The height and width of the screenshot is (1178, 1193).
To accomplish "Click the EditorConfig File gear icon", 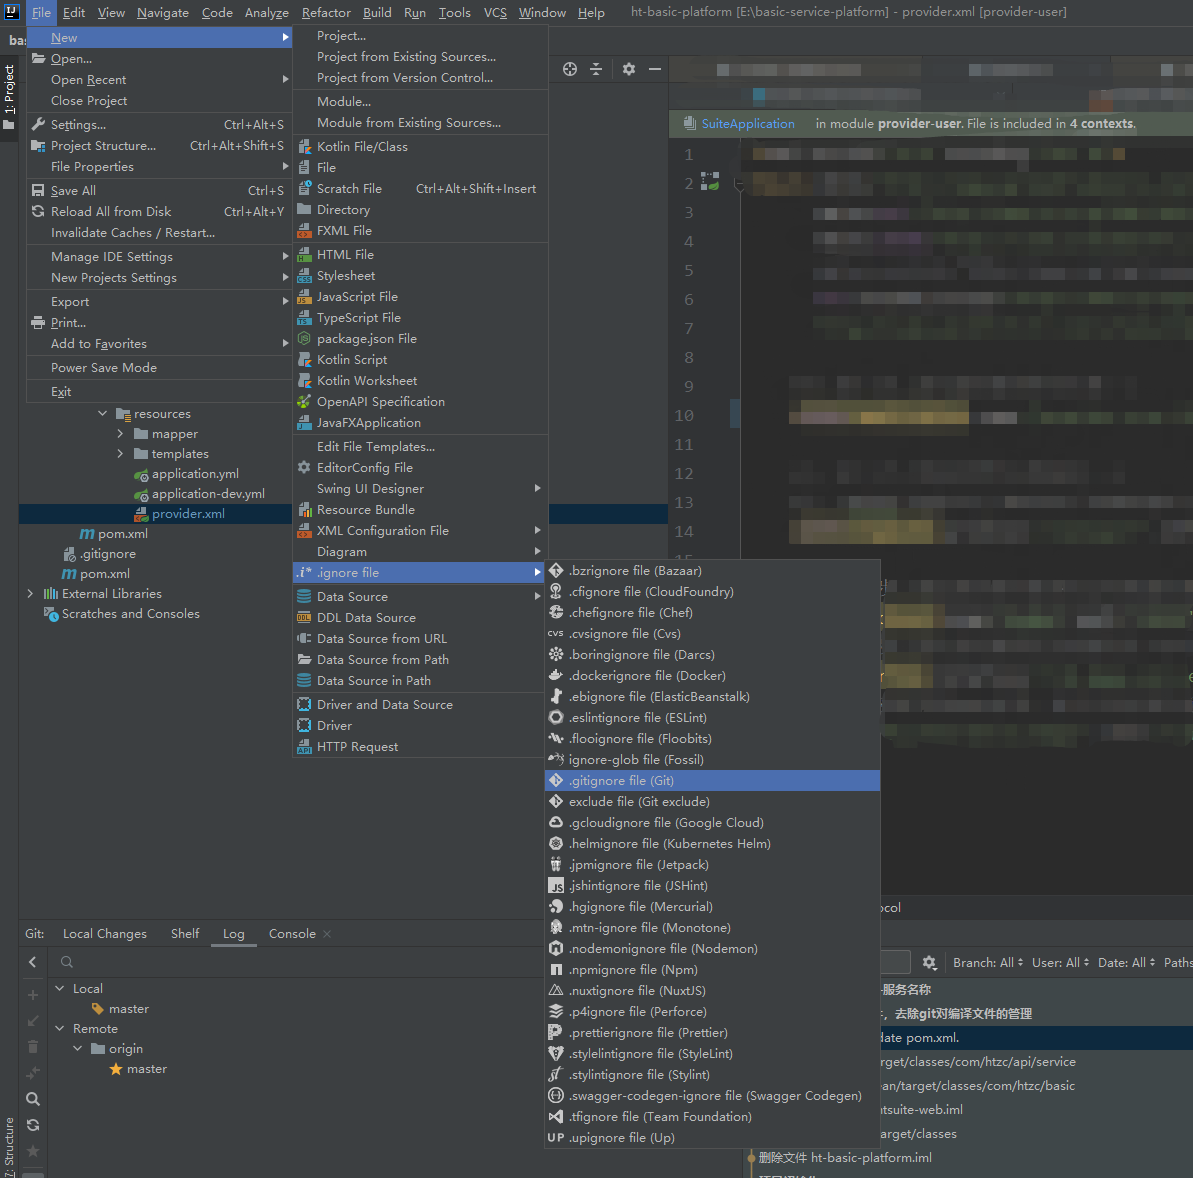I will pos(304,467).
